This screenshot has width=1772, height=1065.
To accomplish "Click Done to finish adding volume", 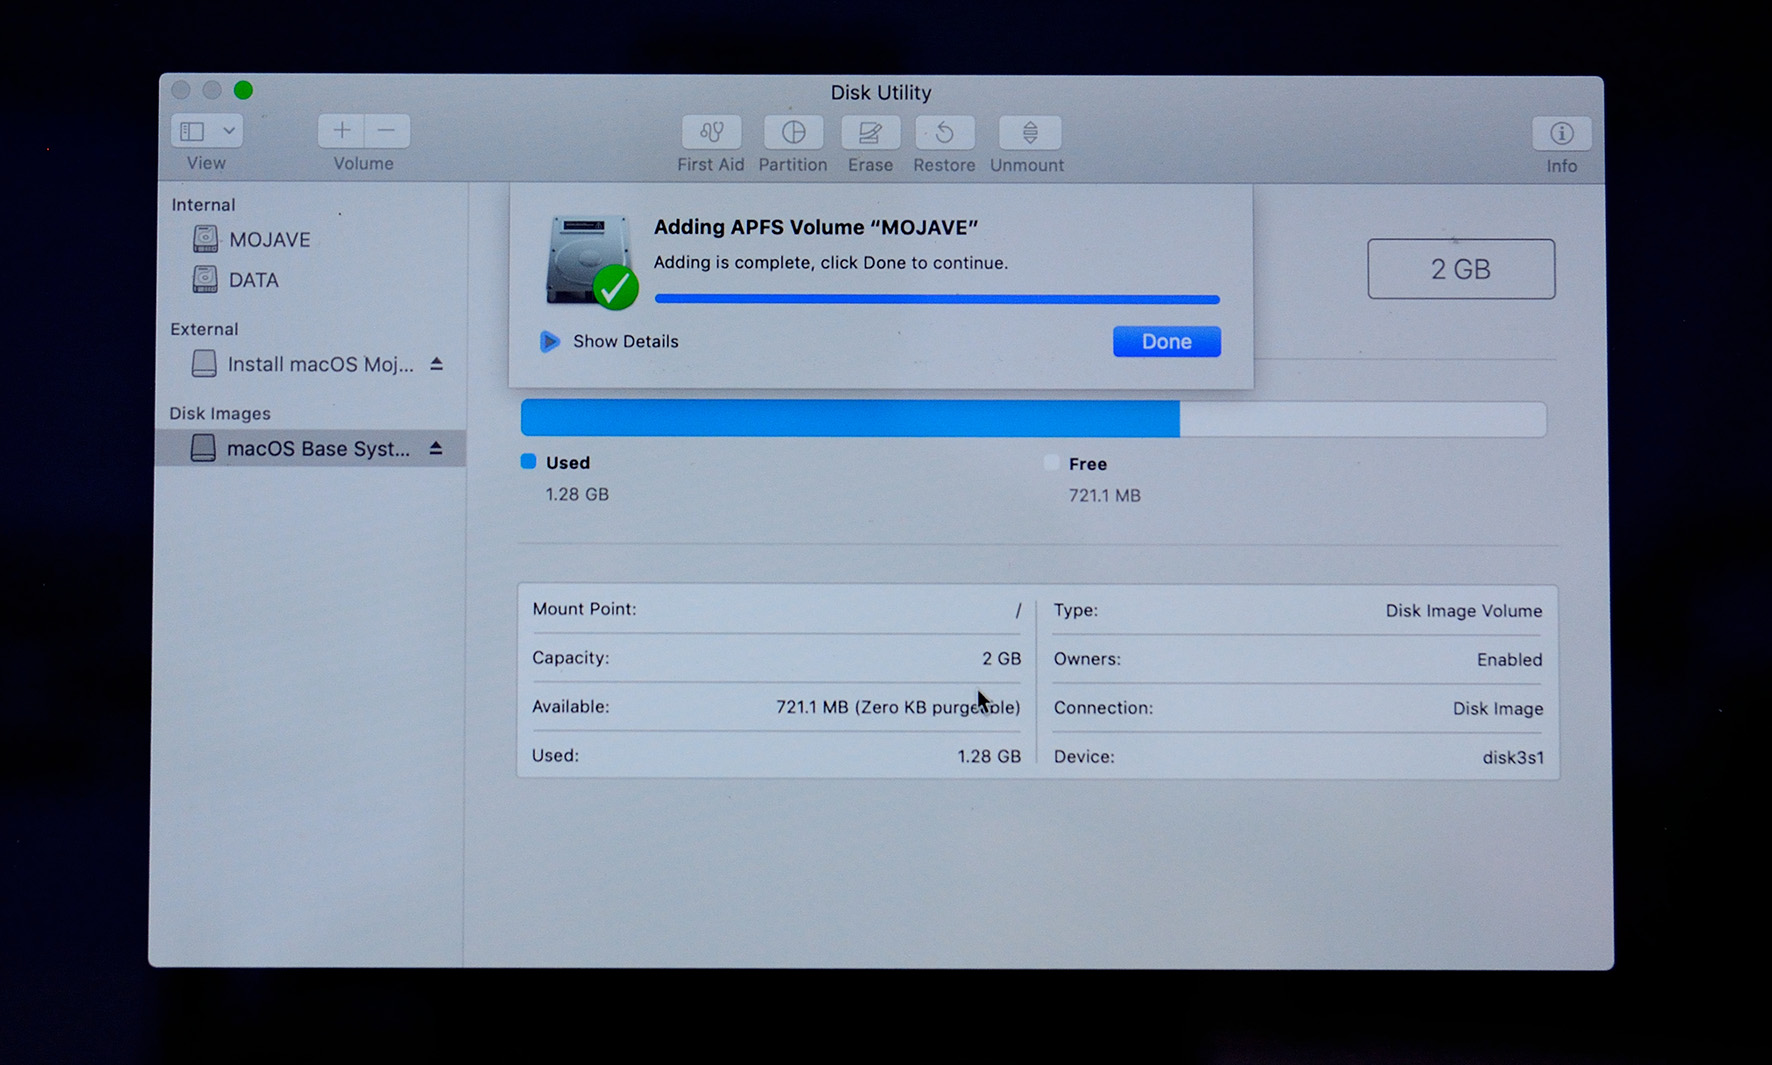I will [1166, 341].
